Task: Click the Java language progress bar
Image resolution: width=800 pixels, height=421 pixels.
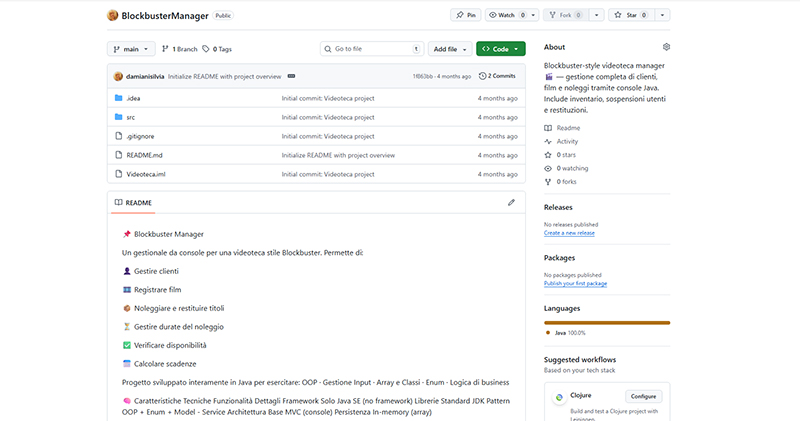Action: (607, 323)
